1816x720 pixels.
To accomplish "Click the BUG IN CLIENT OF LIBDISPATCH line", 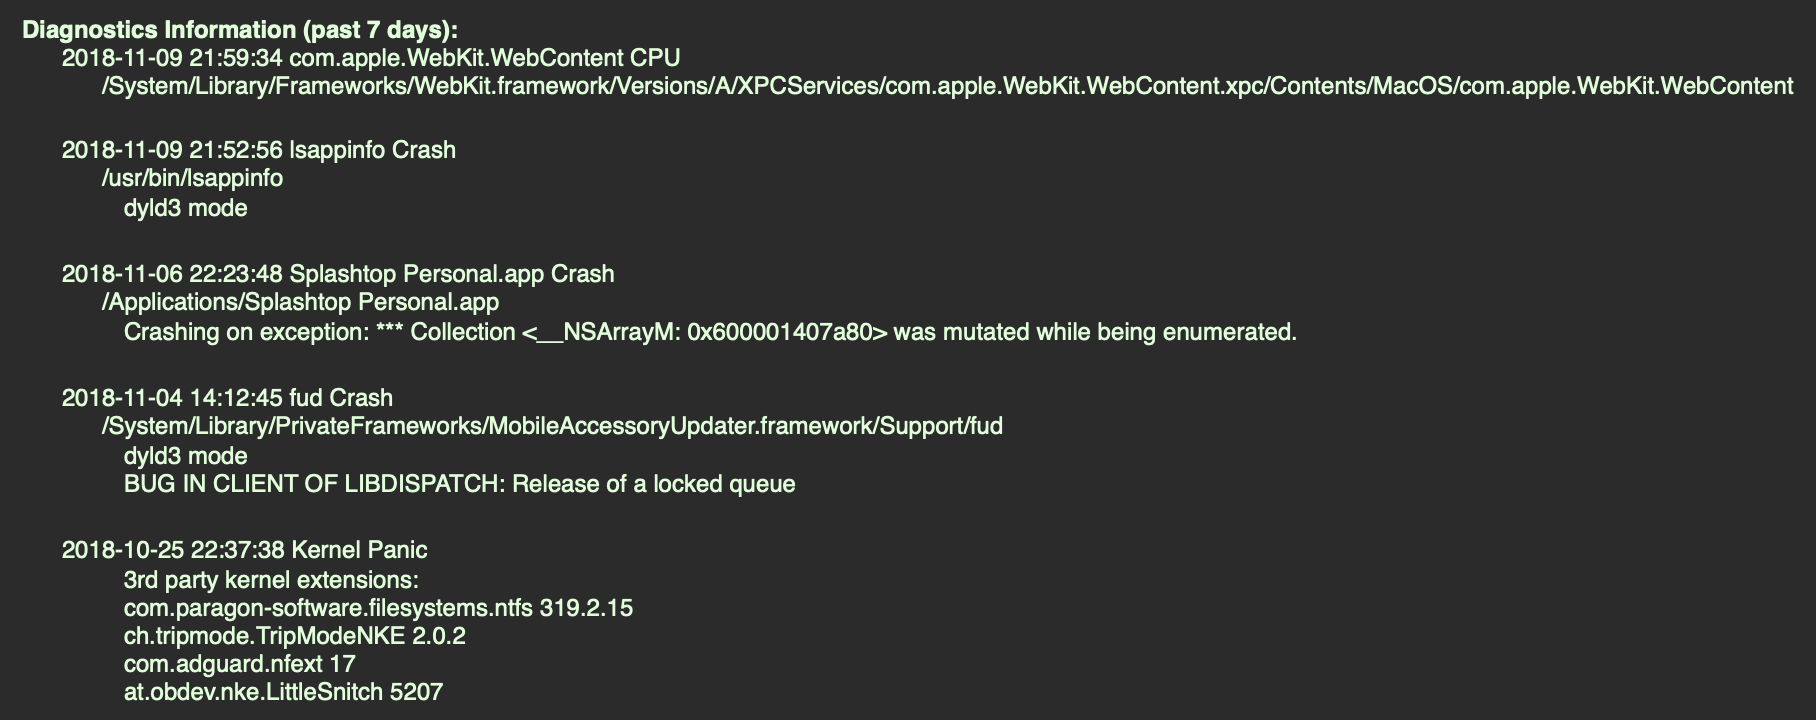I will click(x=459, y=484).
